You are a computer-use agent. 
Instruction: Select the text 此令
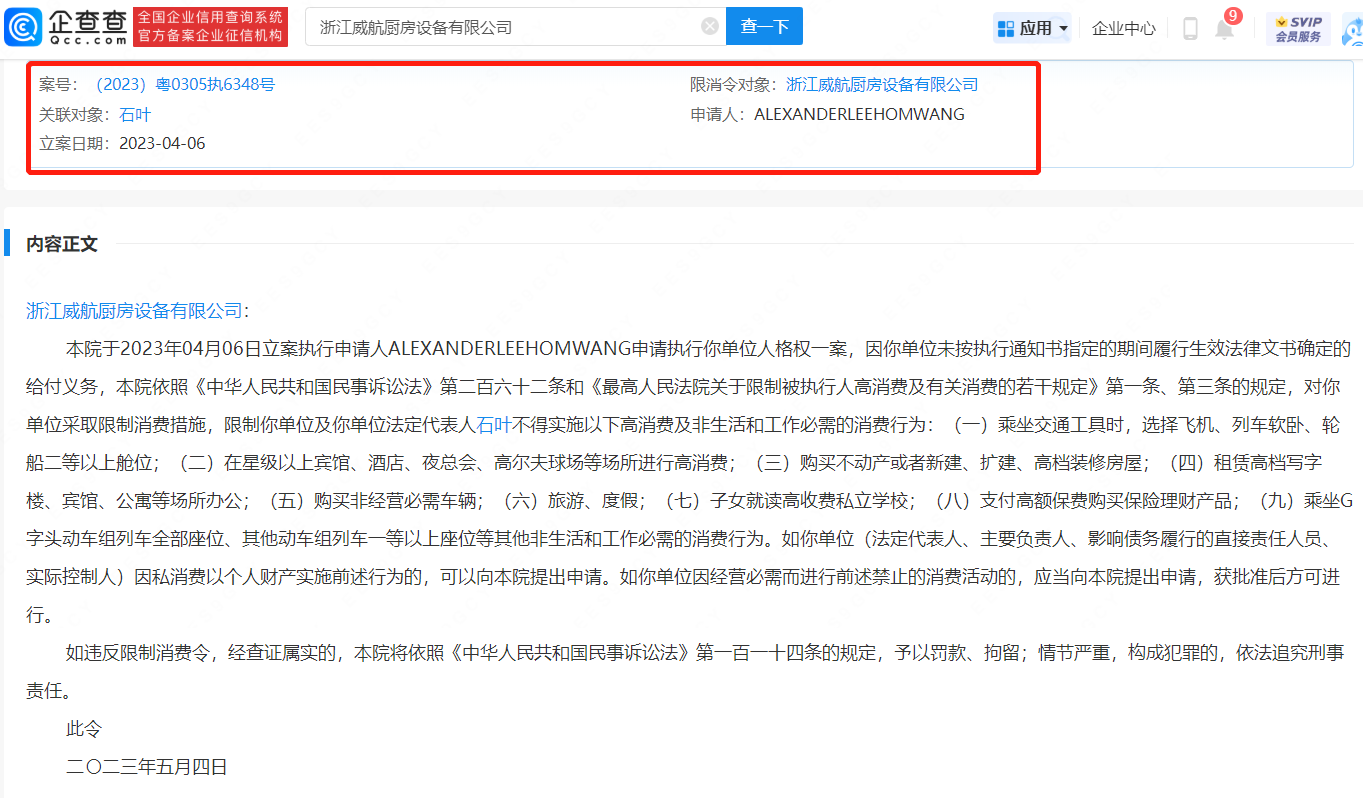[84, 729]
